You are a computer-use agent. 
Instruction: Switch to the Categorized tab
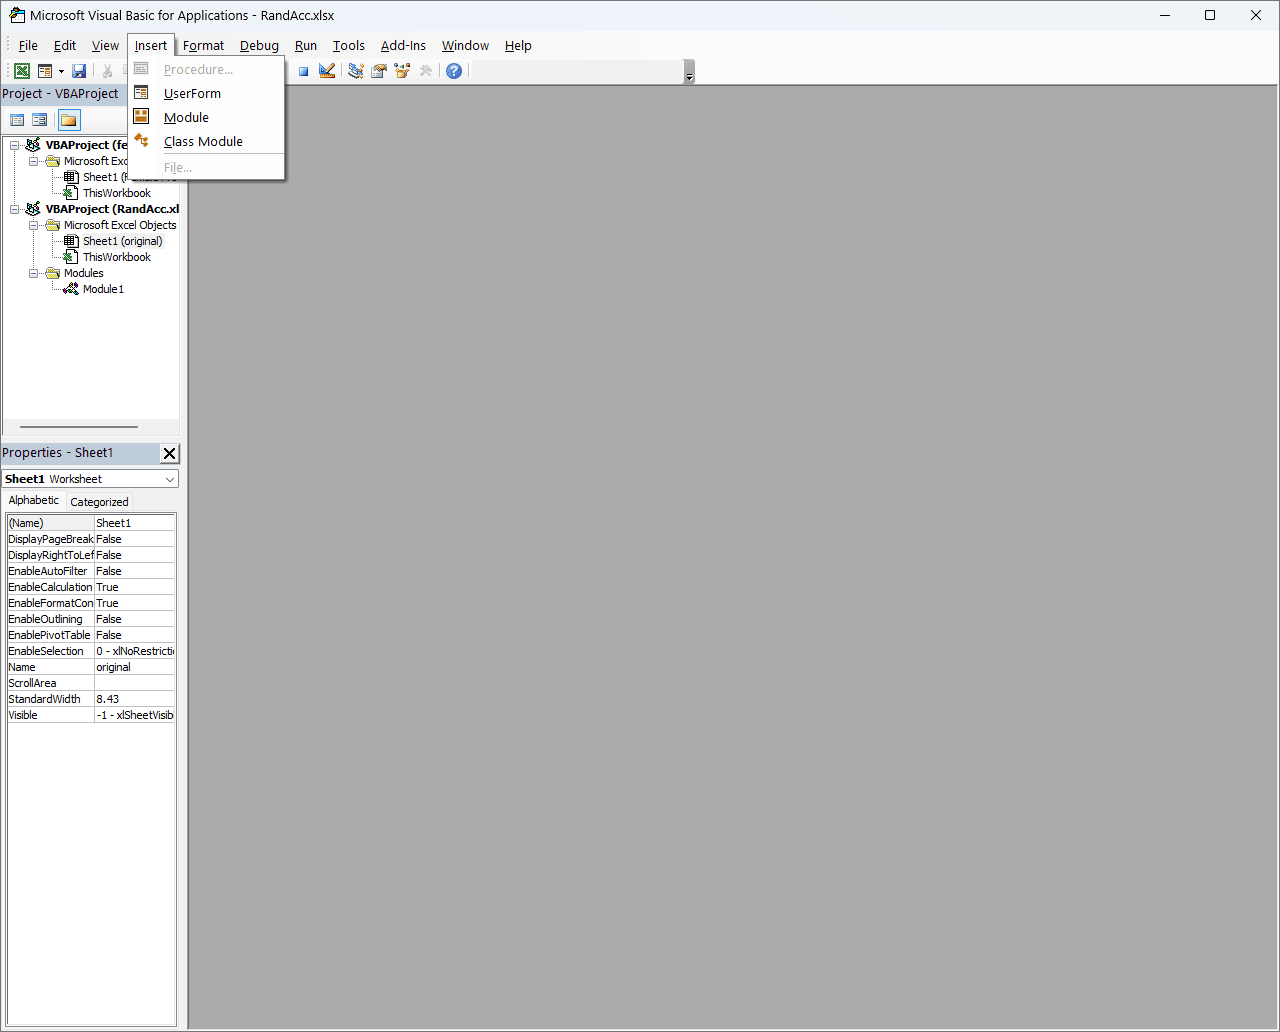[x=99, y=502]
